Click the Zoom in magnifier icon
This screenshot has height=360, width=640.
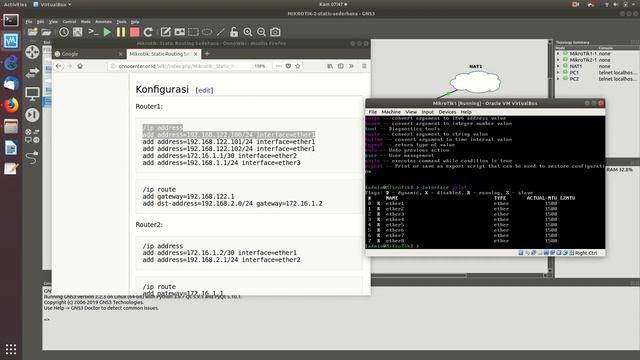[248, 32]
